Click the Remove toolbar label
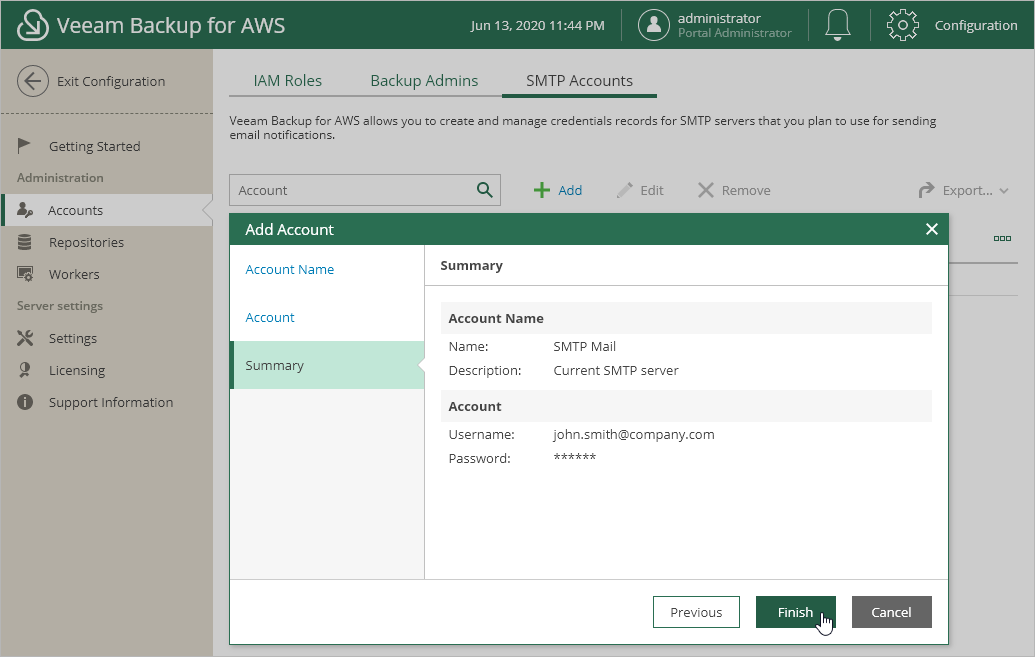 746,190
